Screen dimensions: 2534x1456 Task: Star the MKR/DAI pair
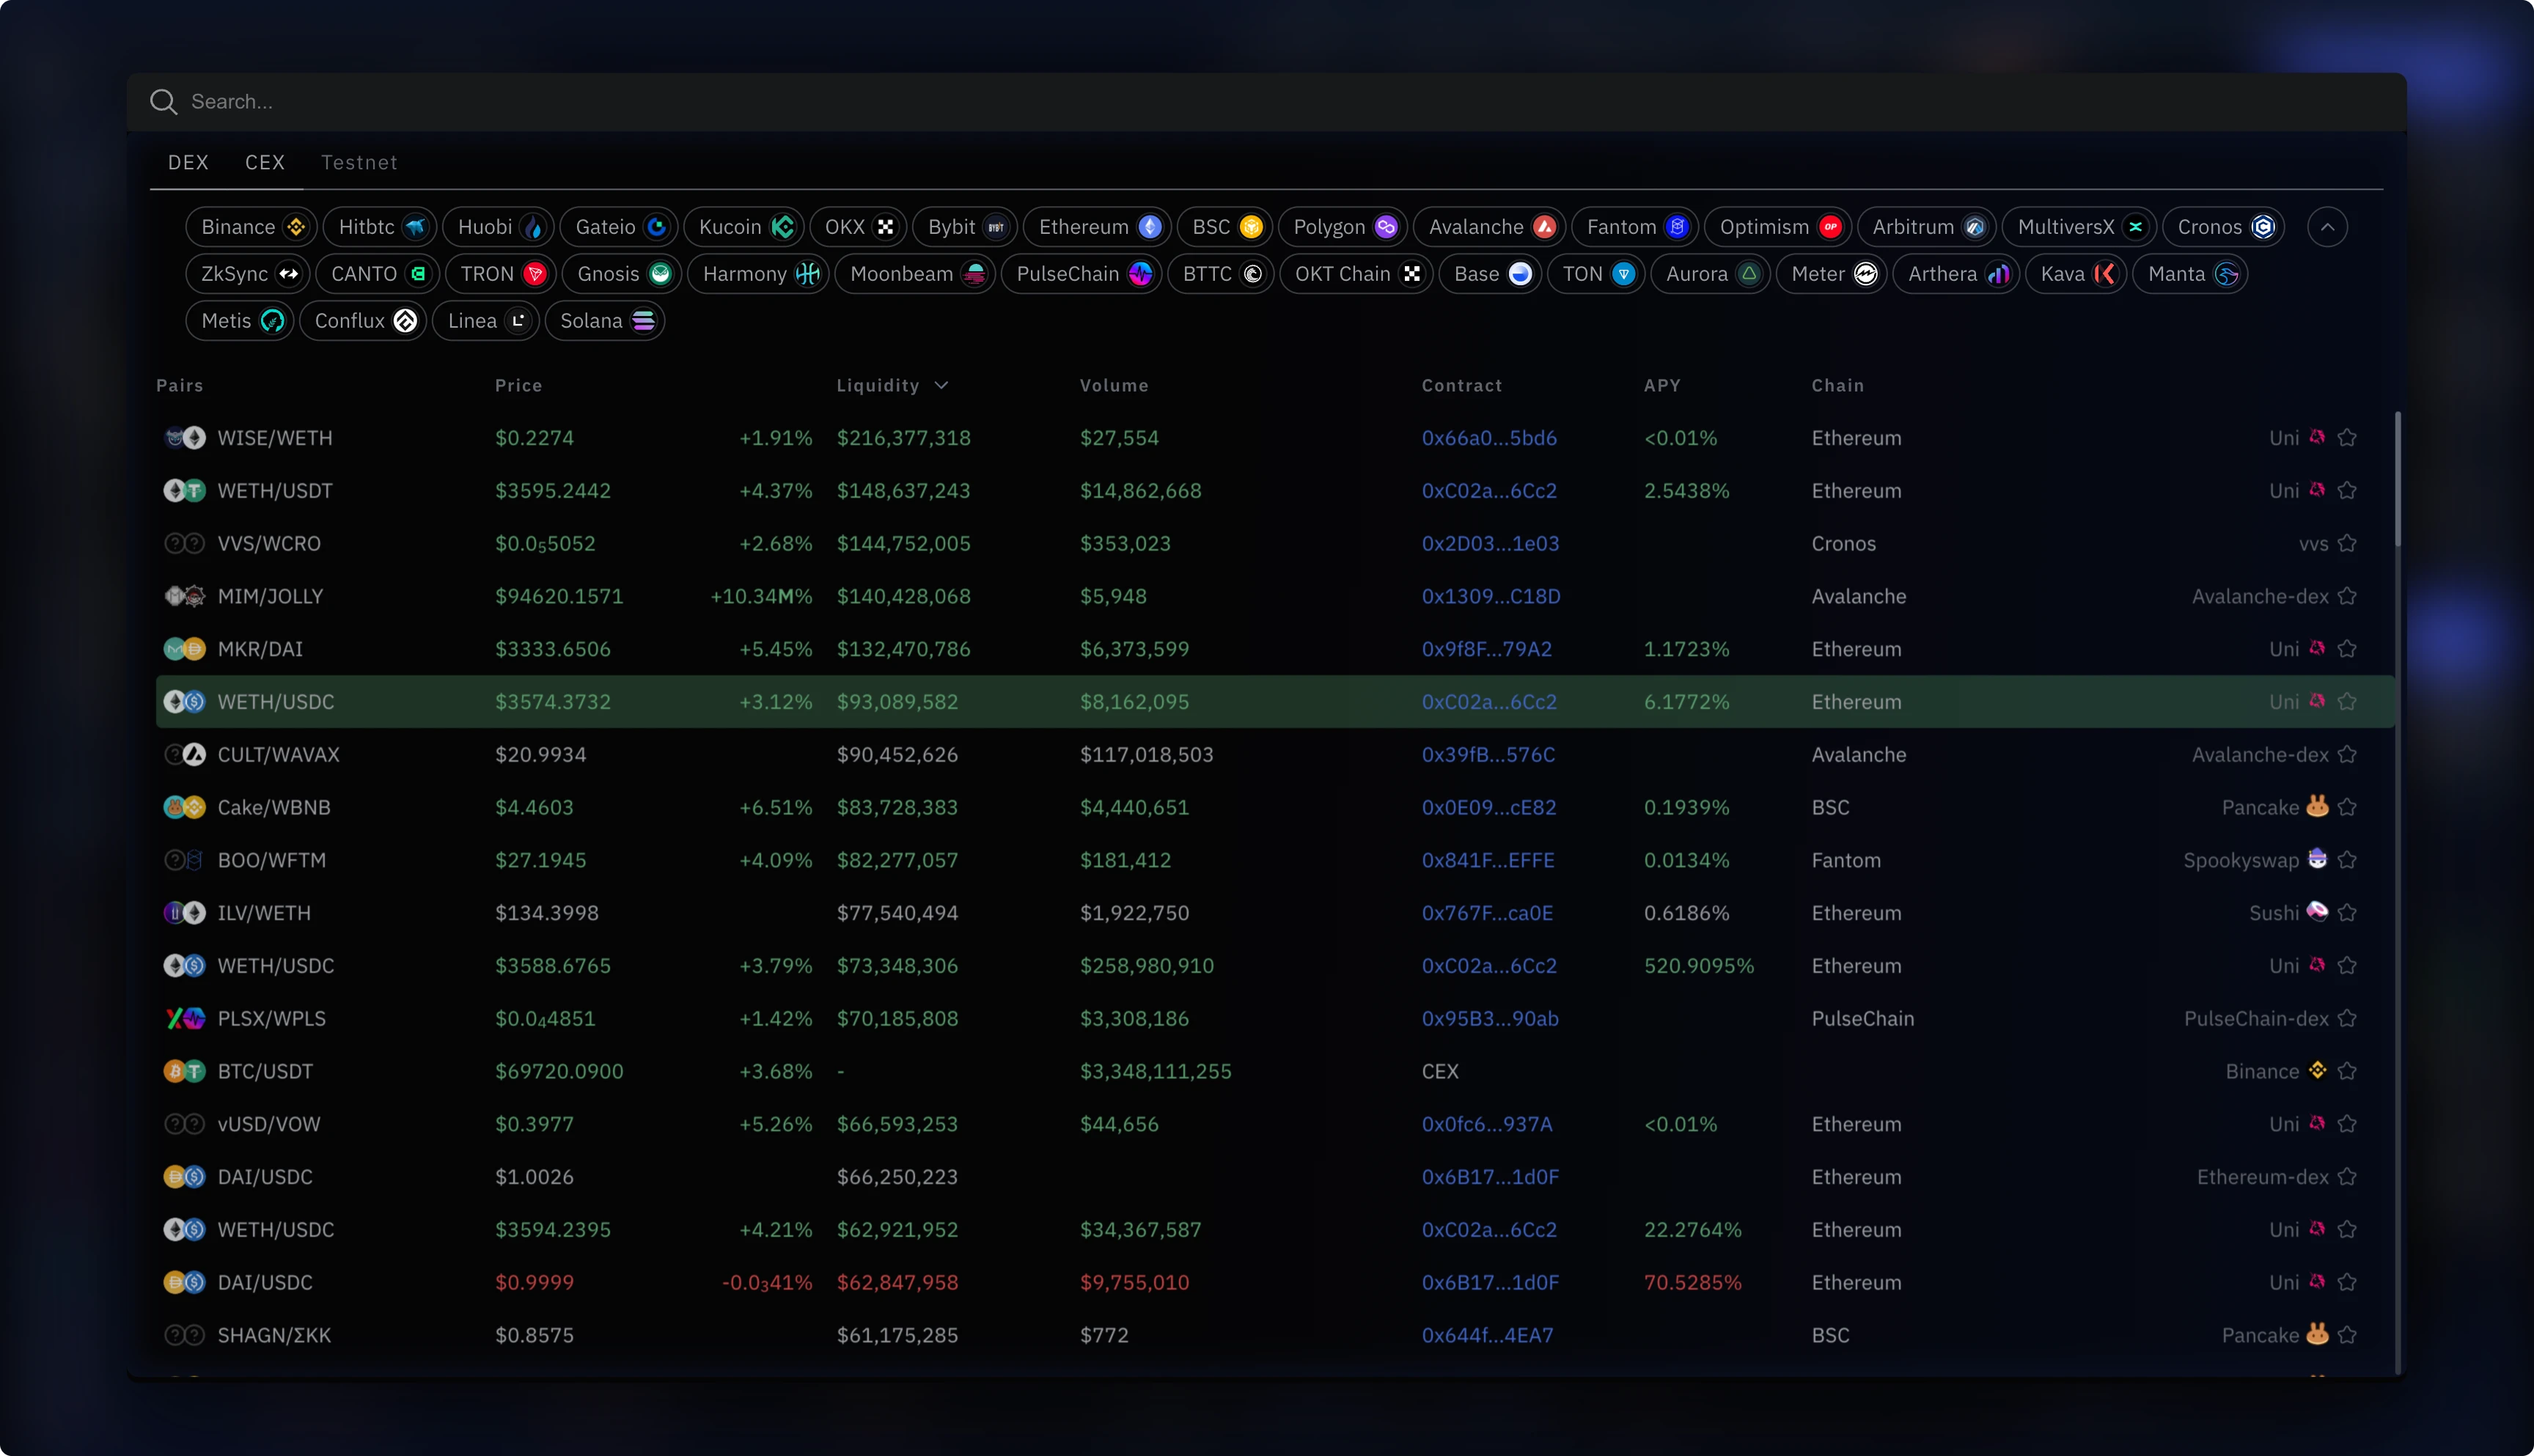[2347, 649]
